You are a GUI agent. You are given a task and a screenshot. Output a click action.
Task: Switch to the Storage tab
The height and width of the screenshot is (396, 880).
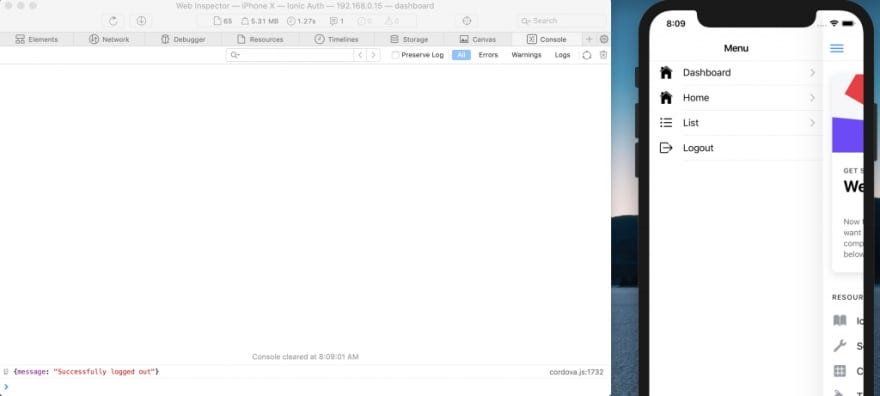click(409, 39)
